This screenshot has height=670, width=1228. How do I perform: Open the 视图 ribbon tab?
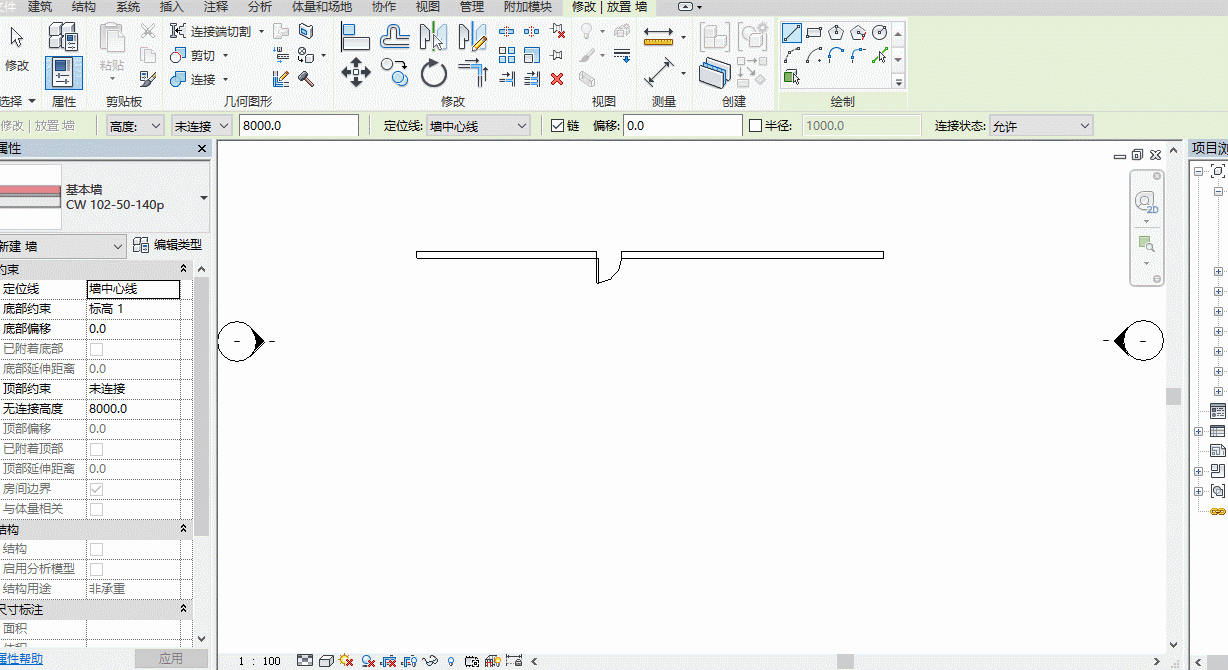[427, 7]
